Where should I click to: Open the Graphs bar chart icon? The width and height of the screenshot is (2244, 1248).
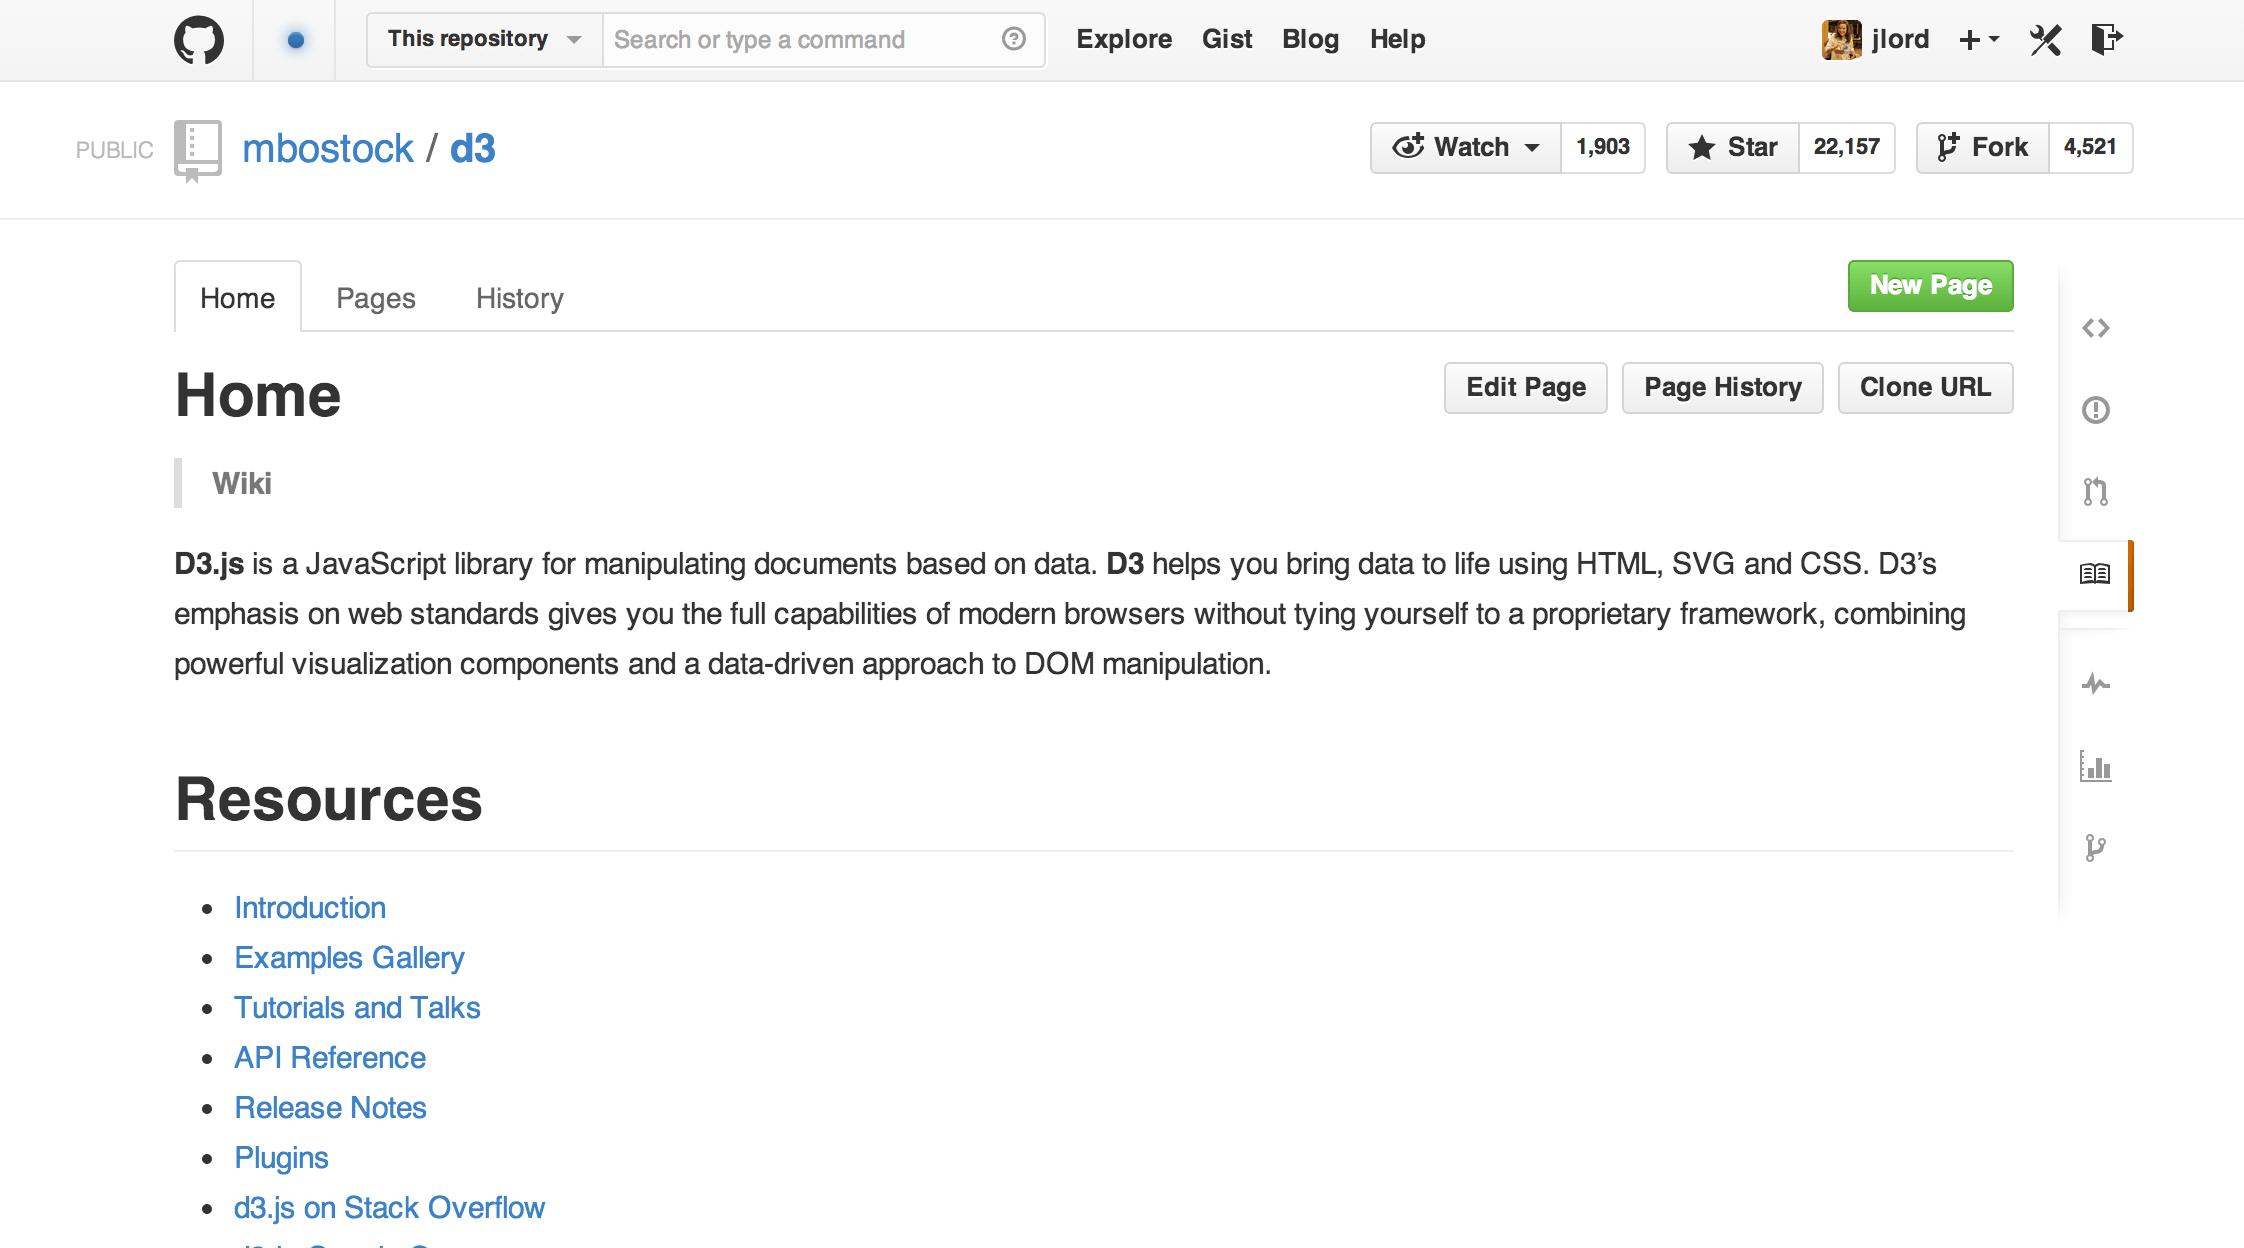point(2096,766)
